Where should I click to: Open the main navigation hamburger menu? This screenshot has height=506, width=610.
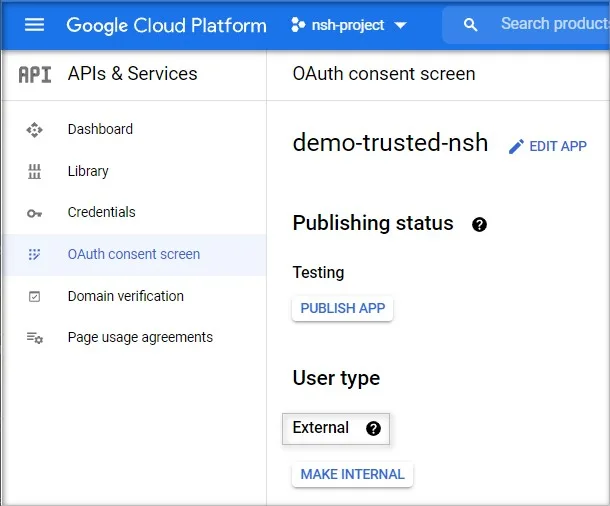[35, 25]
